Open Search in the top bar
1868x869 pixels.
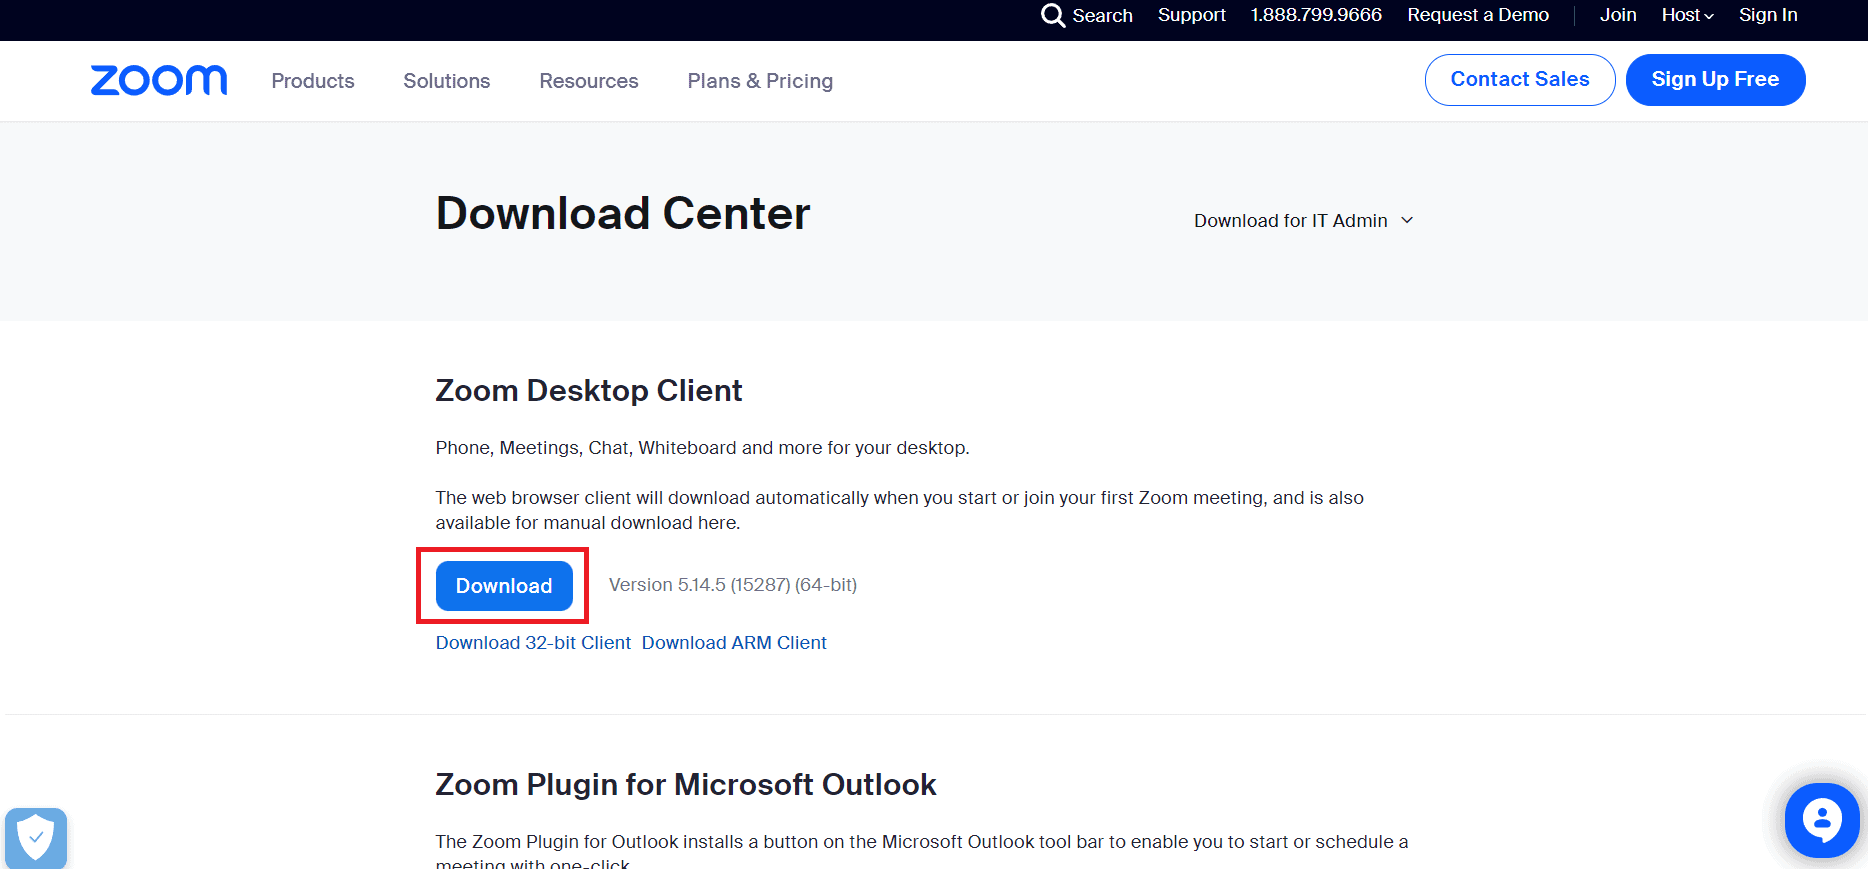(x=1087, y=15)
